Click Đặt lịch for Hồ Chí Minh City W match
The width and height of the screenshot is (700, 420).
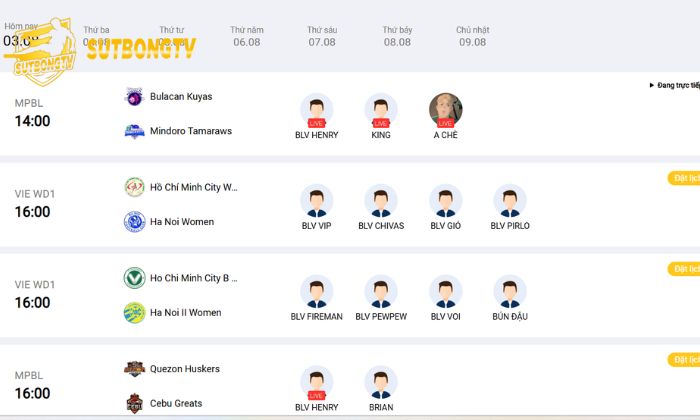tap(684, 178)
